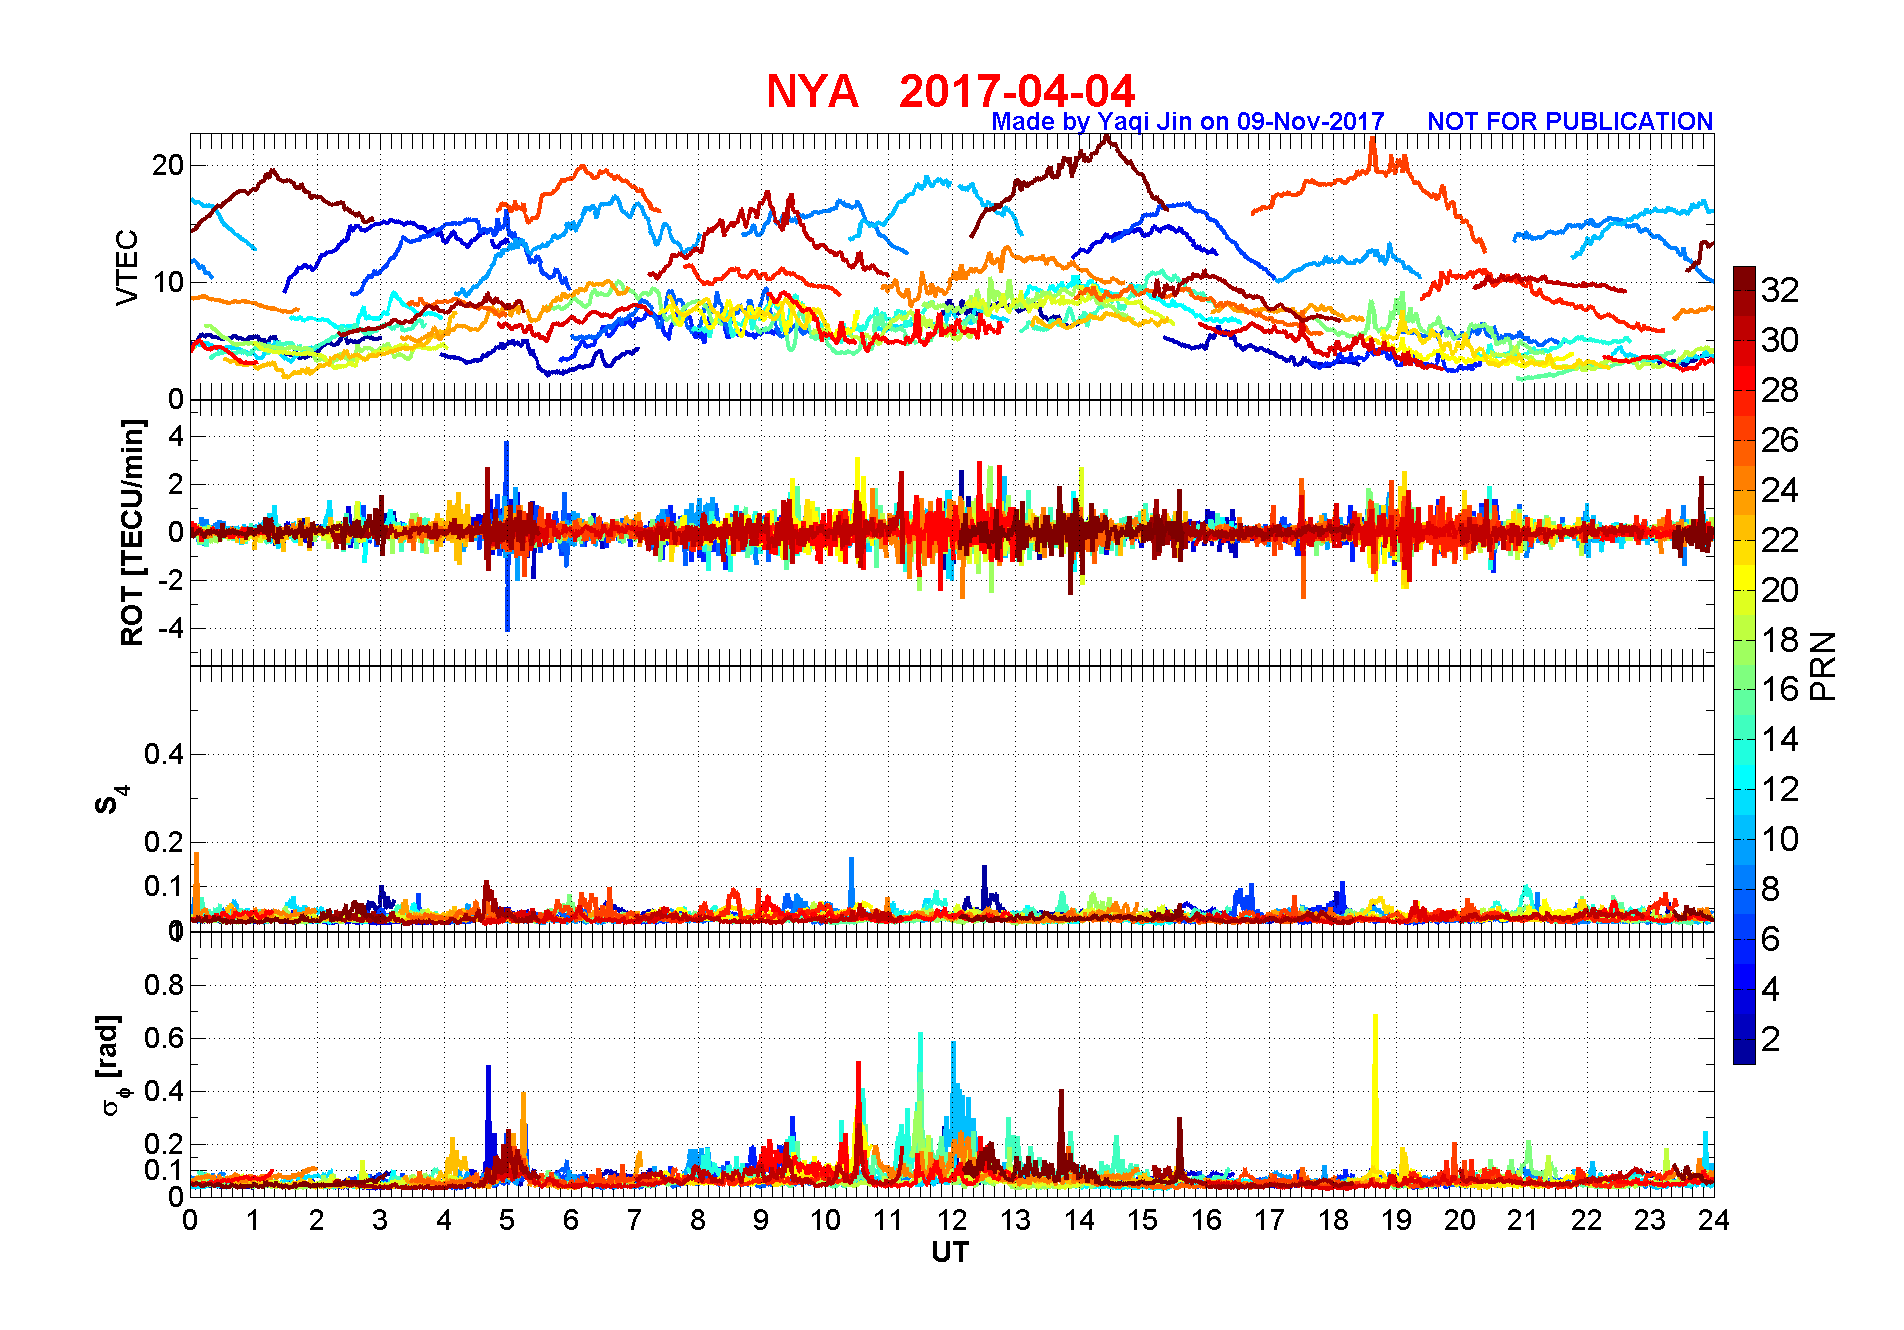Click the positive 4 tick on the ROT axis
Screen dimensions: 1904x1330
click(x=176, y=436)
